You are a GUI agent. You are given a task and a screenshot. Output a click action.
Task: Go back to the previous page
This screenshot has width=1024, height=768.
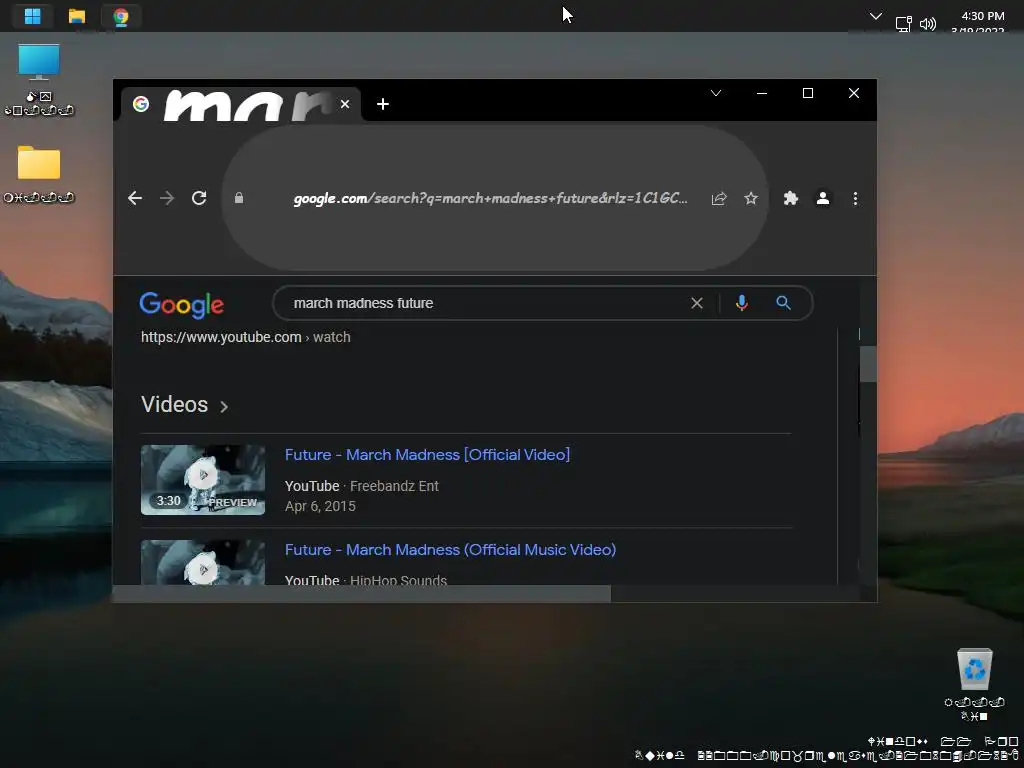coord(135,198)
